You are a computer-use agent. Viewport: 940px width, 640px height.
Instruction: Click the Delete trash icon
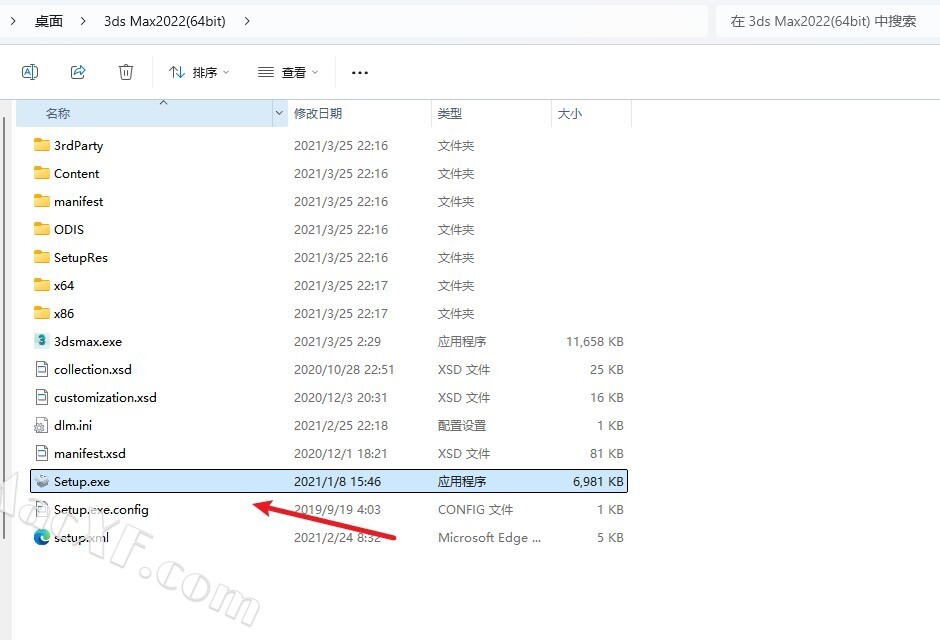coord(126,73)
